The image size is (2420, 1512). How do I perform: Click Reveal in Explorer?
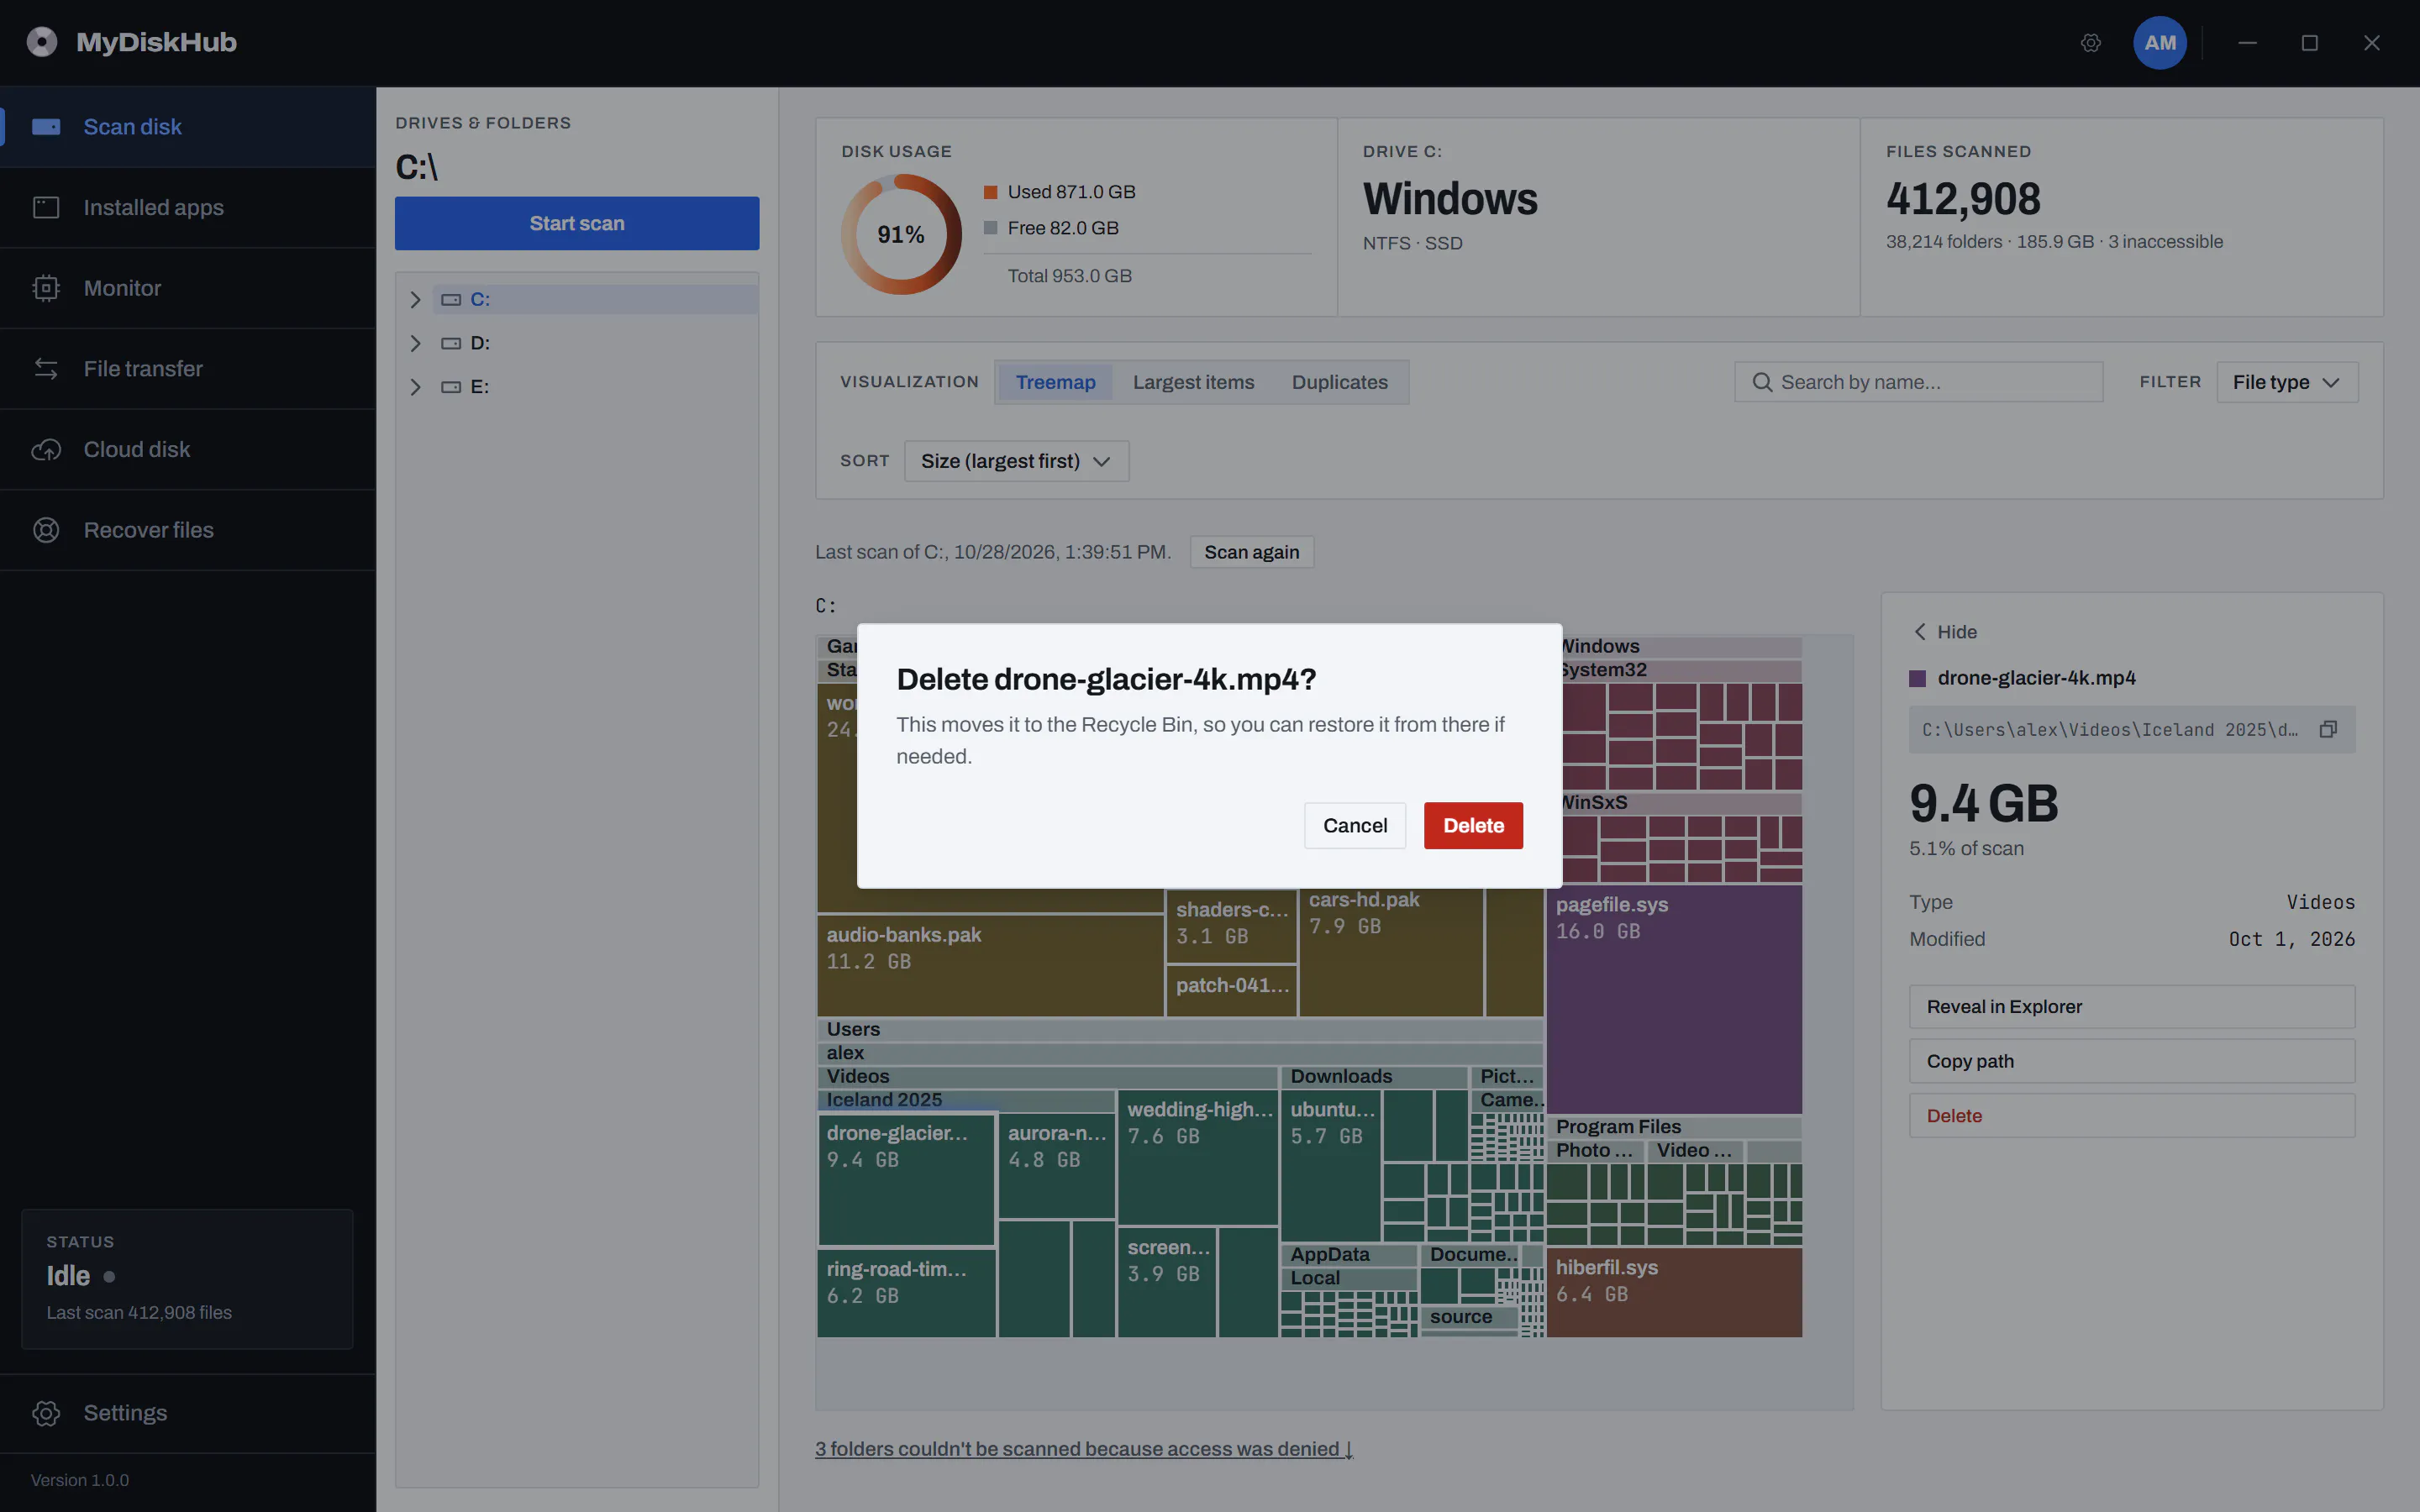pyautogui.click(x=2132, y=1006)
